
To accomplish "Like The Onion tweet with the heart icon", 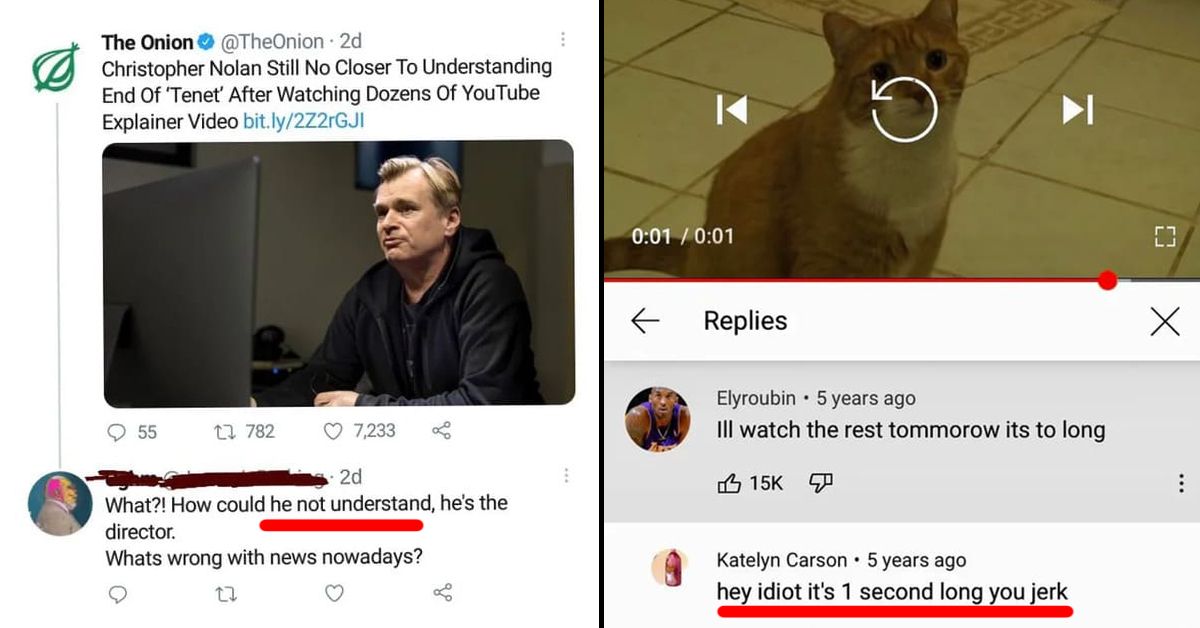I will [x=334, y=431].
